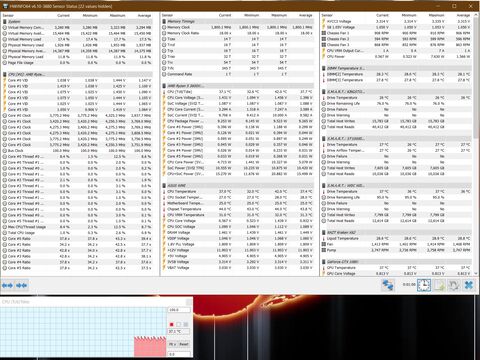
Task: Select the Memory Clock Ratio row
Action: [238, 33]
